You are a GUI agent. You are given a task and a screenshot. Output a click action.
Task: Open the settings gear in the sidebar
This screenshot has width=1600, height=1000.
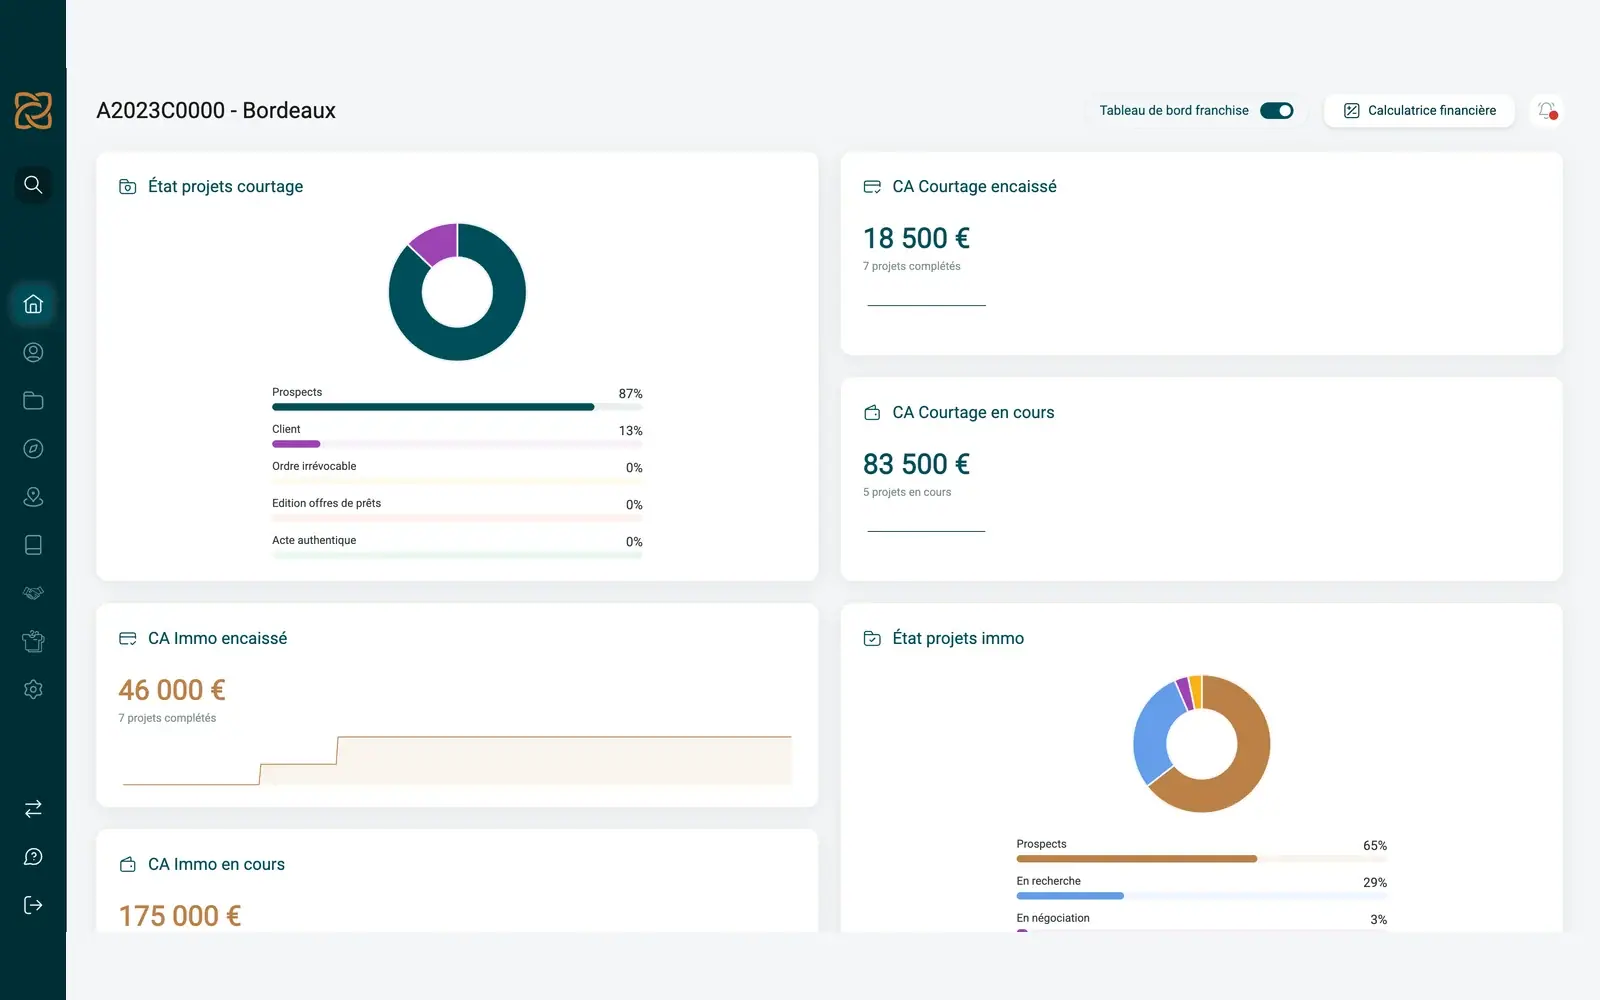click(x=33, y=689)
